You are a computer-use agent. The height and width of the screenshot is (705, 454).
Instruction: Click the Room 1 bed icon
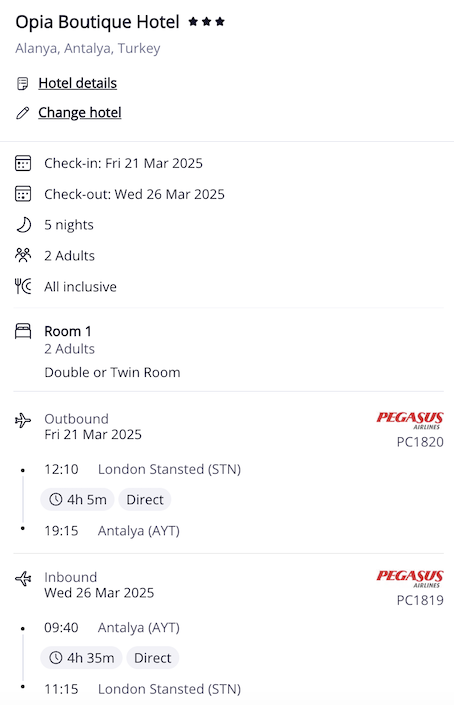point(23,331)
